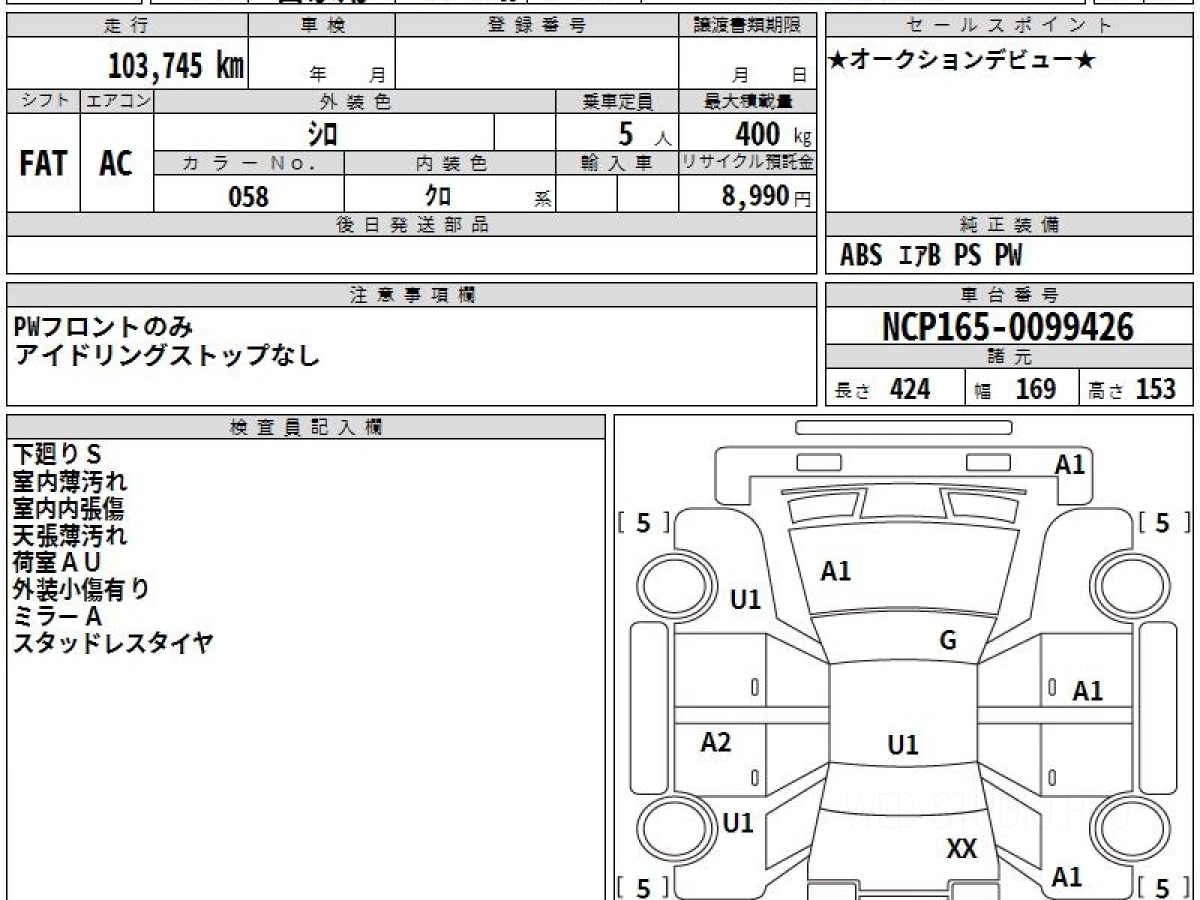The width and height of the screenshot is (1200, 900).
Task: Click the カラーNo. header
Action: pos(249,163)
